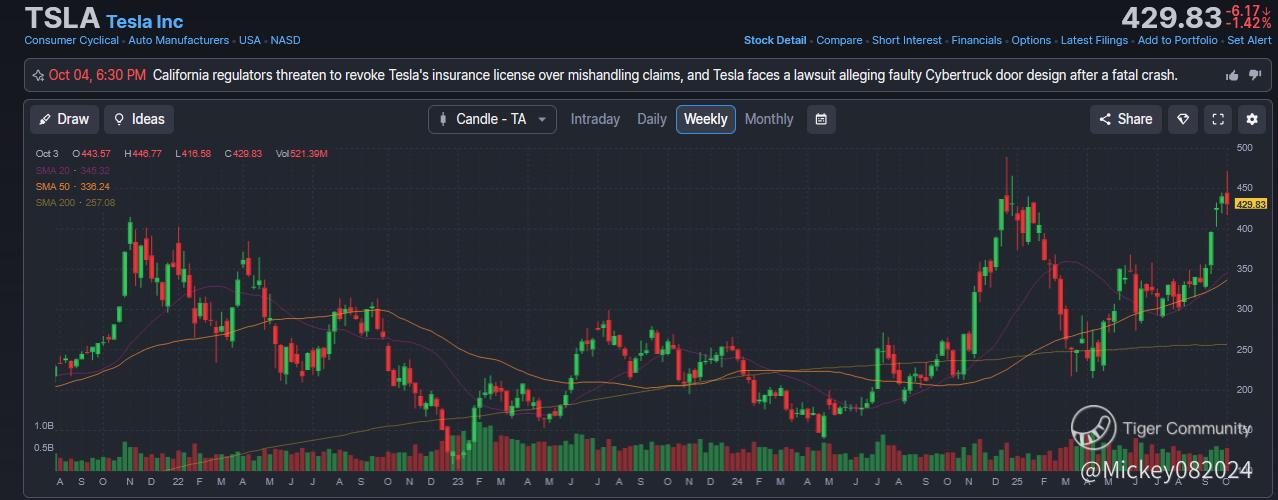Open the NASD exchange link
Viewport: 1278px width, 500px height.
point(285,40)
